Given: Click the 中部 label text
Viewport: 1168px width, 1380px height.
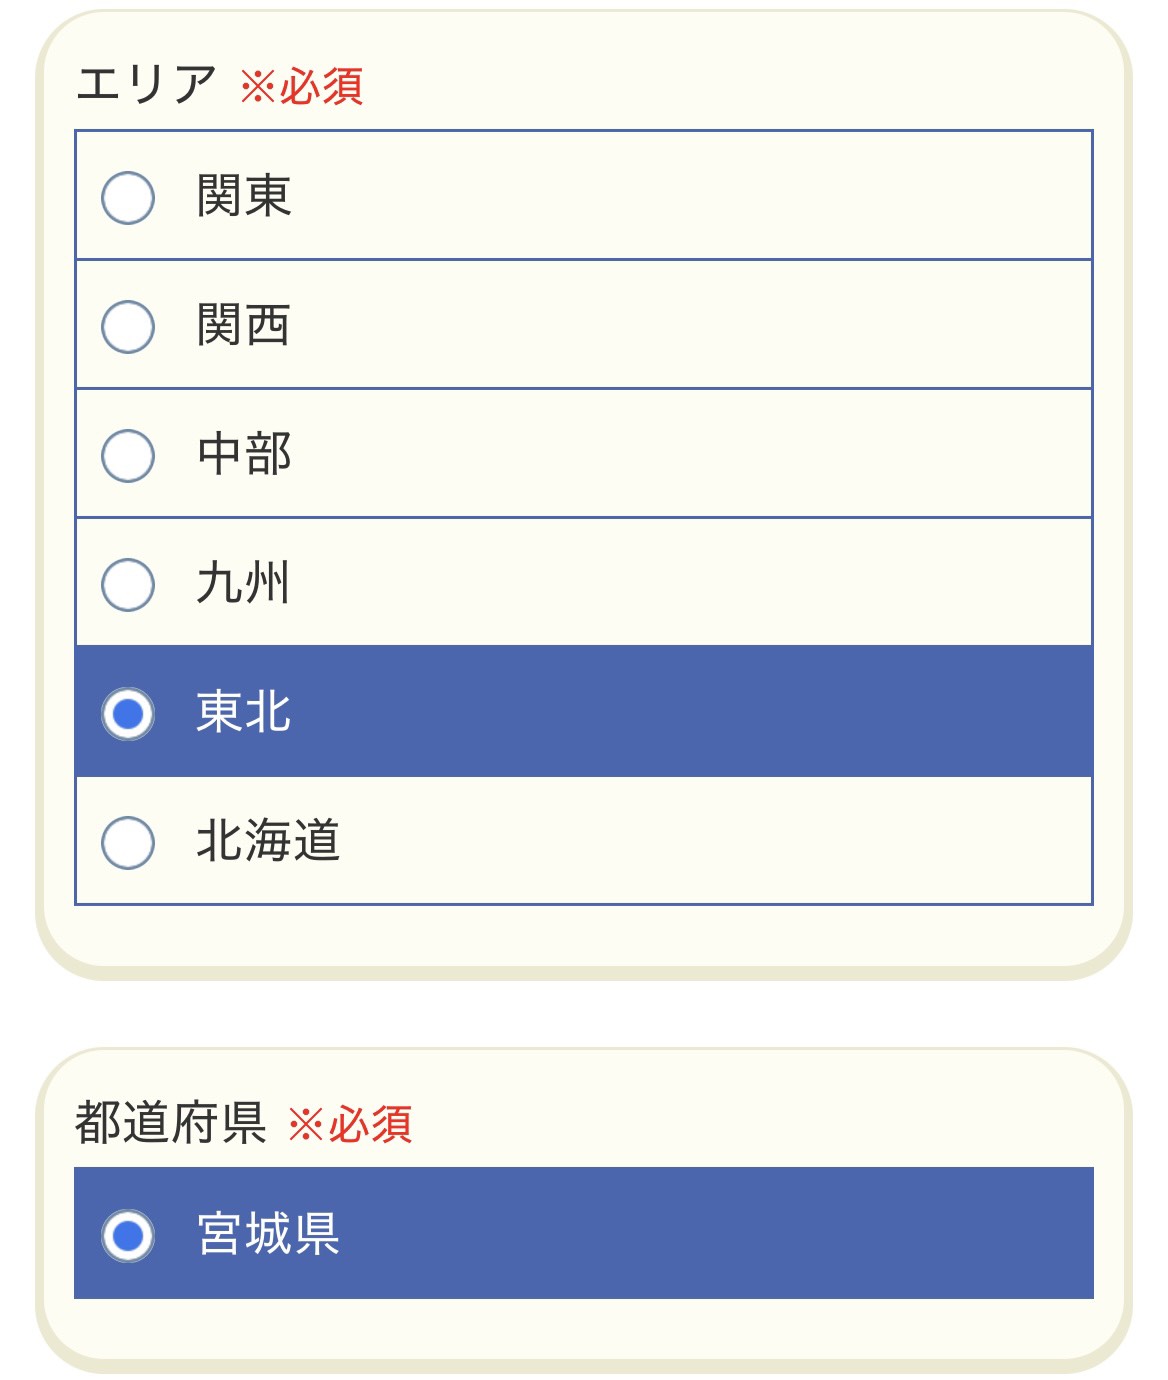Looking at the screenshot, I should click(x=243, y=454).
